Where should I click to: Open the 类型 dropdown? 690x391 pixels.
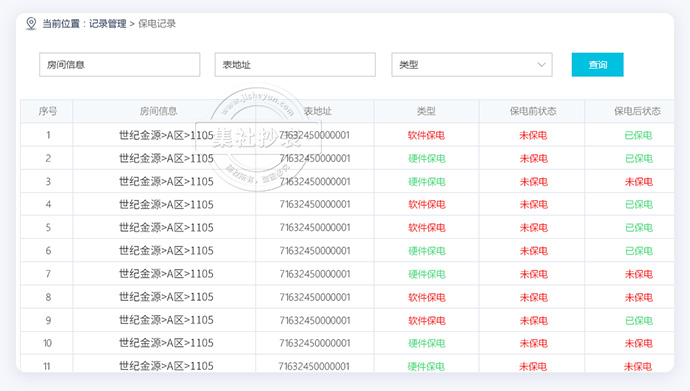(x=472, y=65)
